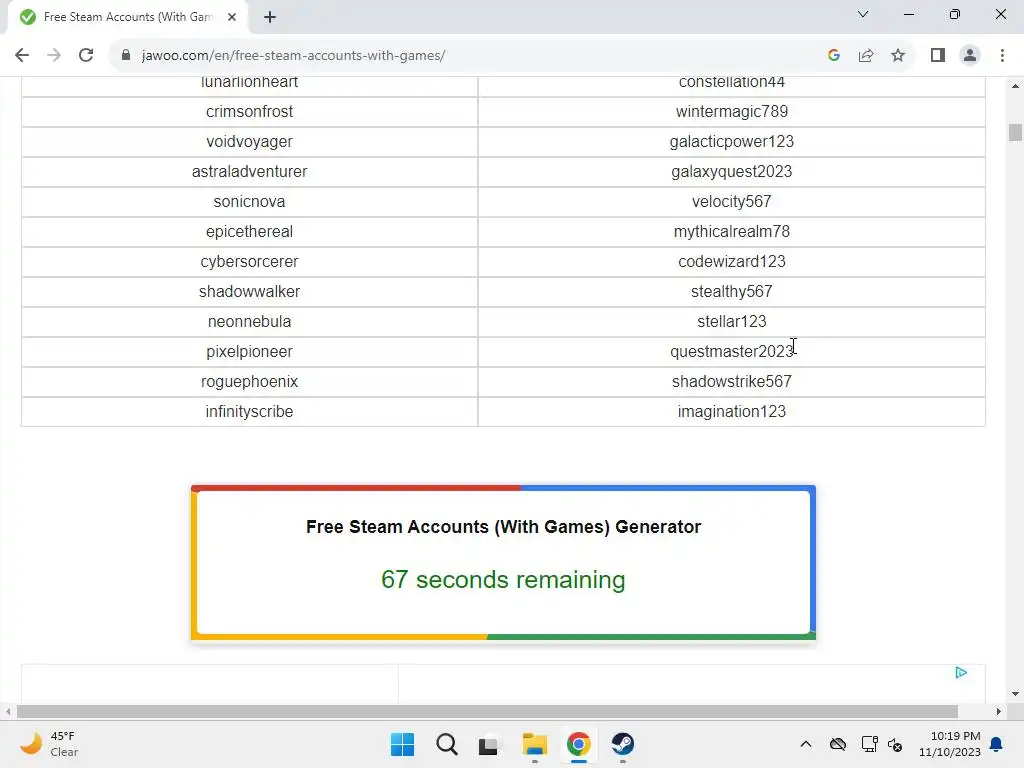Click the horizontal scrollbar left arrow
1024x768 pixels.
coord(8,711)
